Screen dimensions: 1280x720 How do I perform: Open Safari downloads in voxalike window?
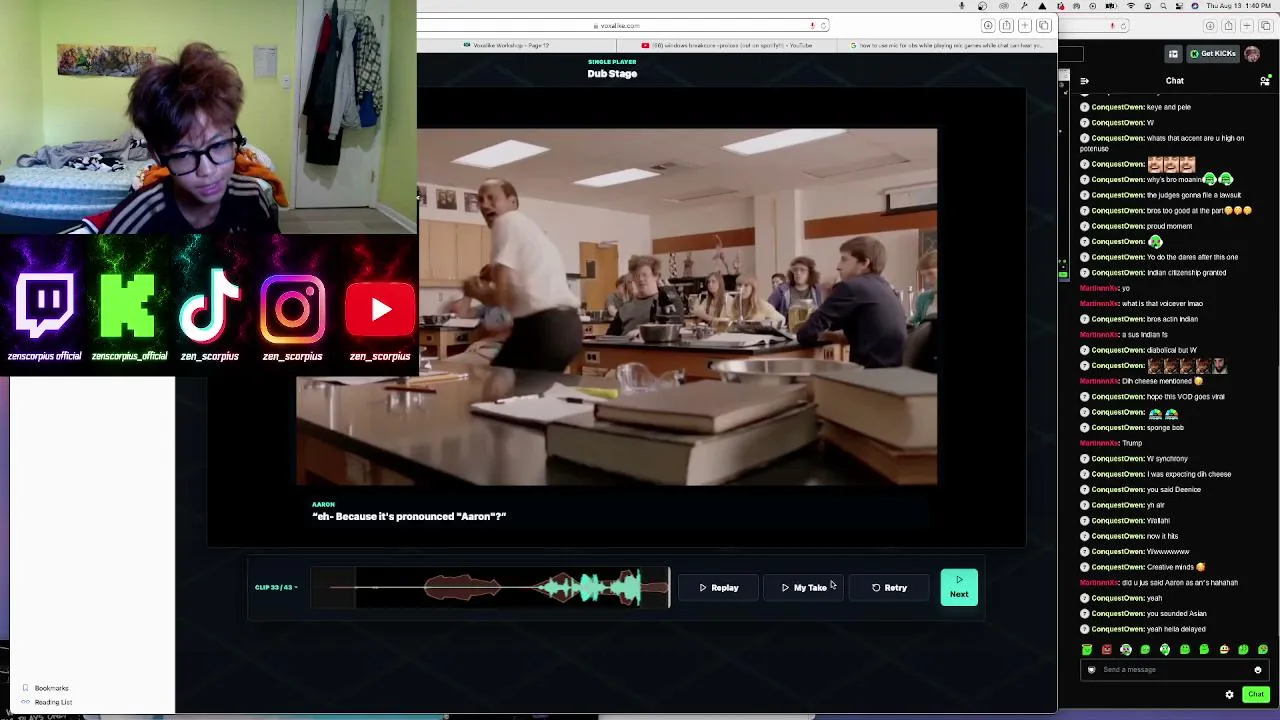click(x=988, y=26)
